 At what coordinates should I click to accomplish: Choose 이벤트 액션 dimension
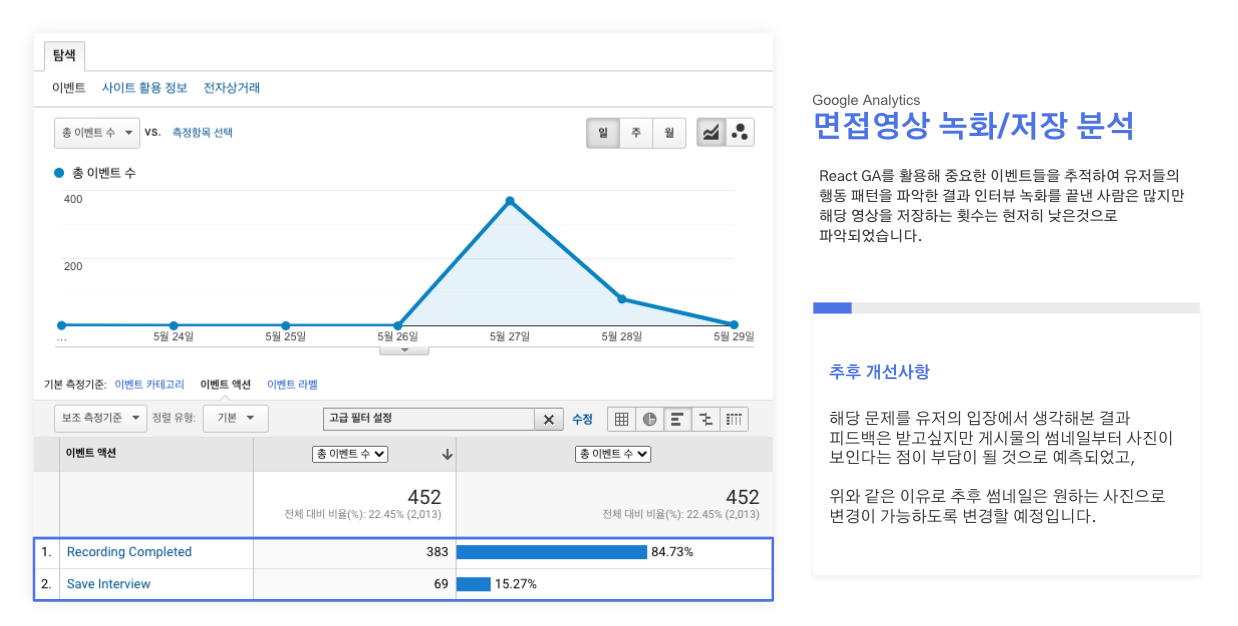coord(226,384)
